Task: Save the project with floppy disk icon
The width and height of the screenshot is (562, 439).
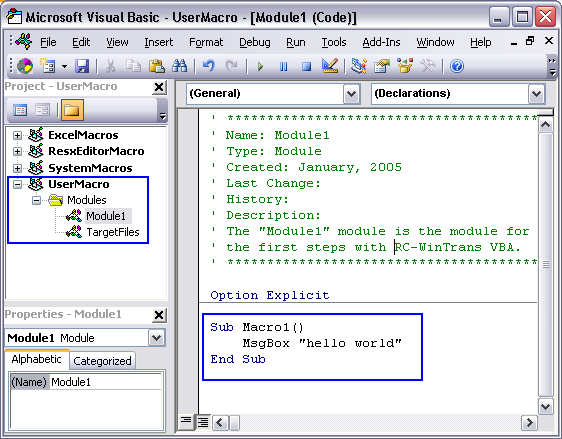Action: (x=82, y=66)
